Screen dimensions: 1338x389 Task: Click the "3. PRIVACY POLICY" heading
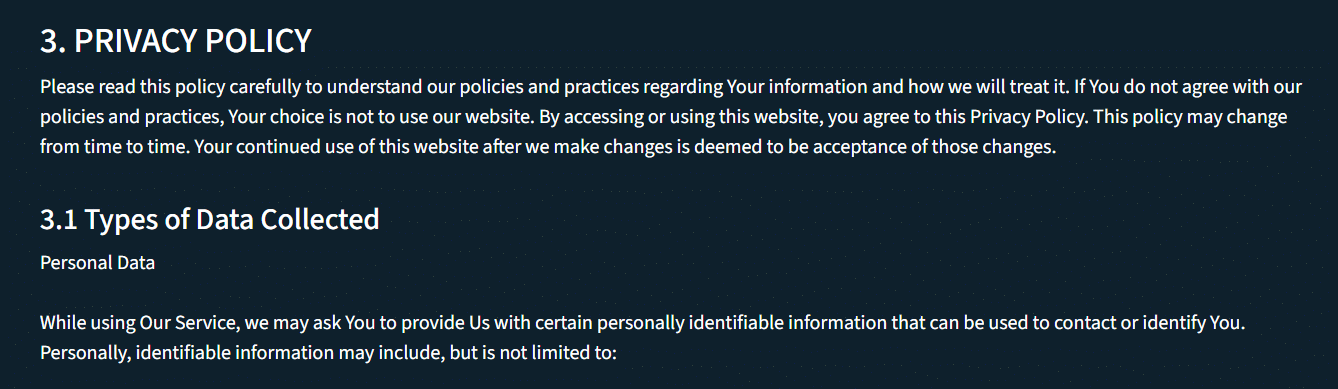click(176, 41)
